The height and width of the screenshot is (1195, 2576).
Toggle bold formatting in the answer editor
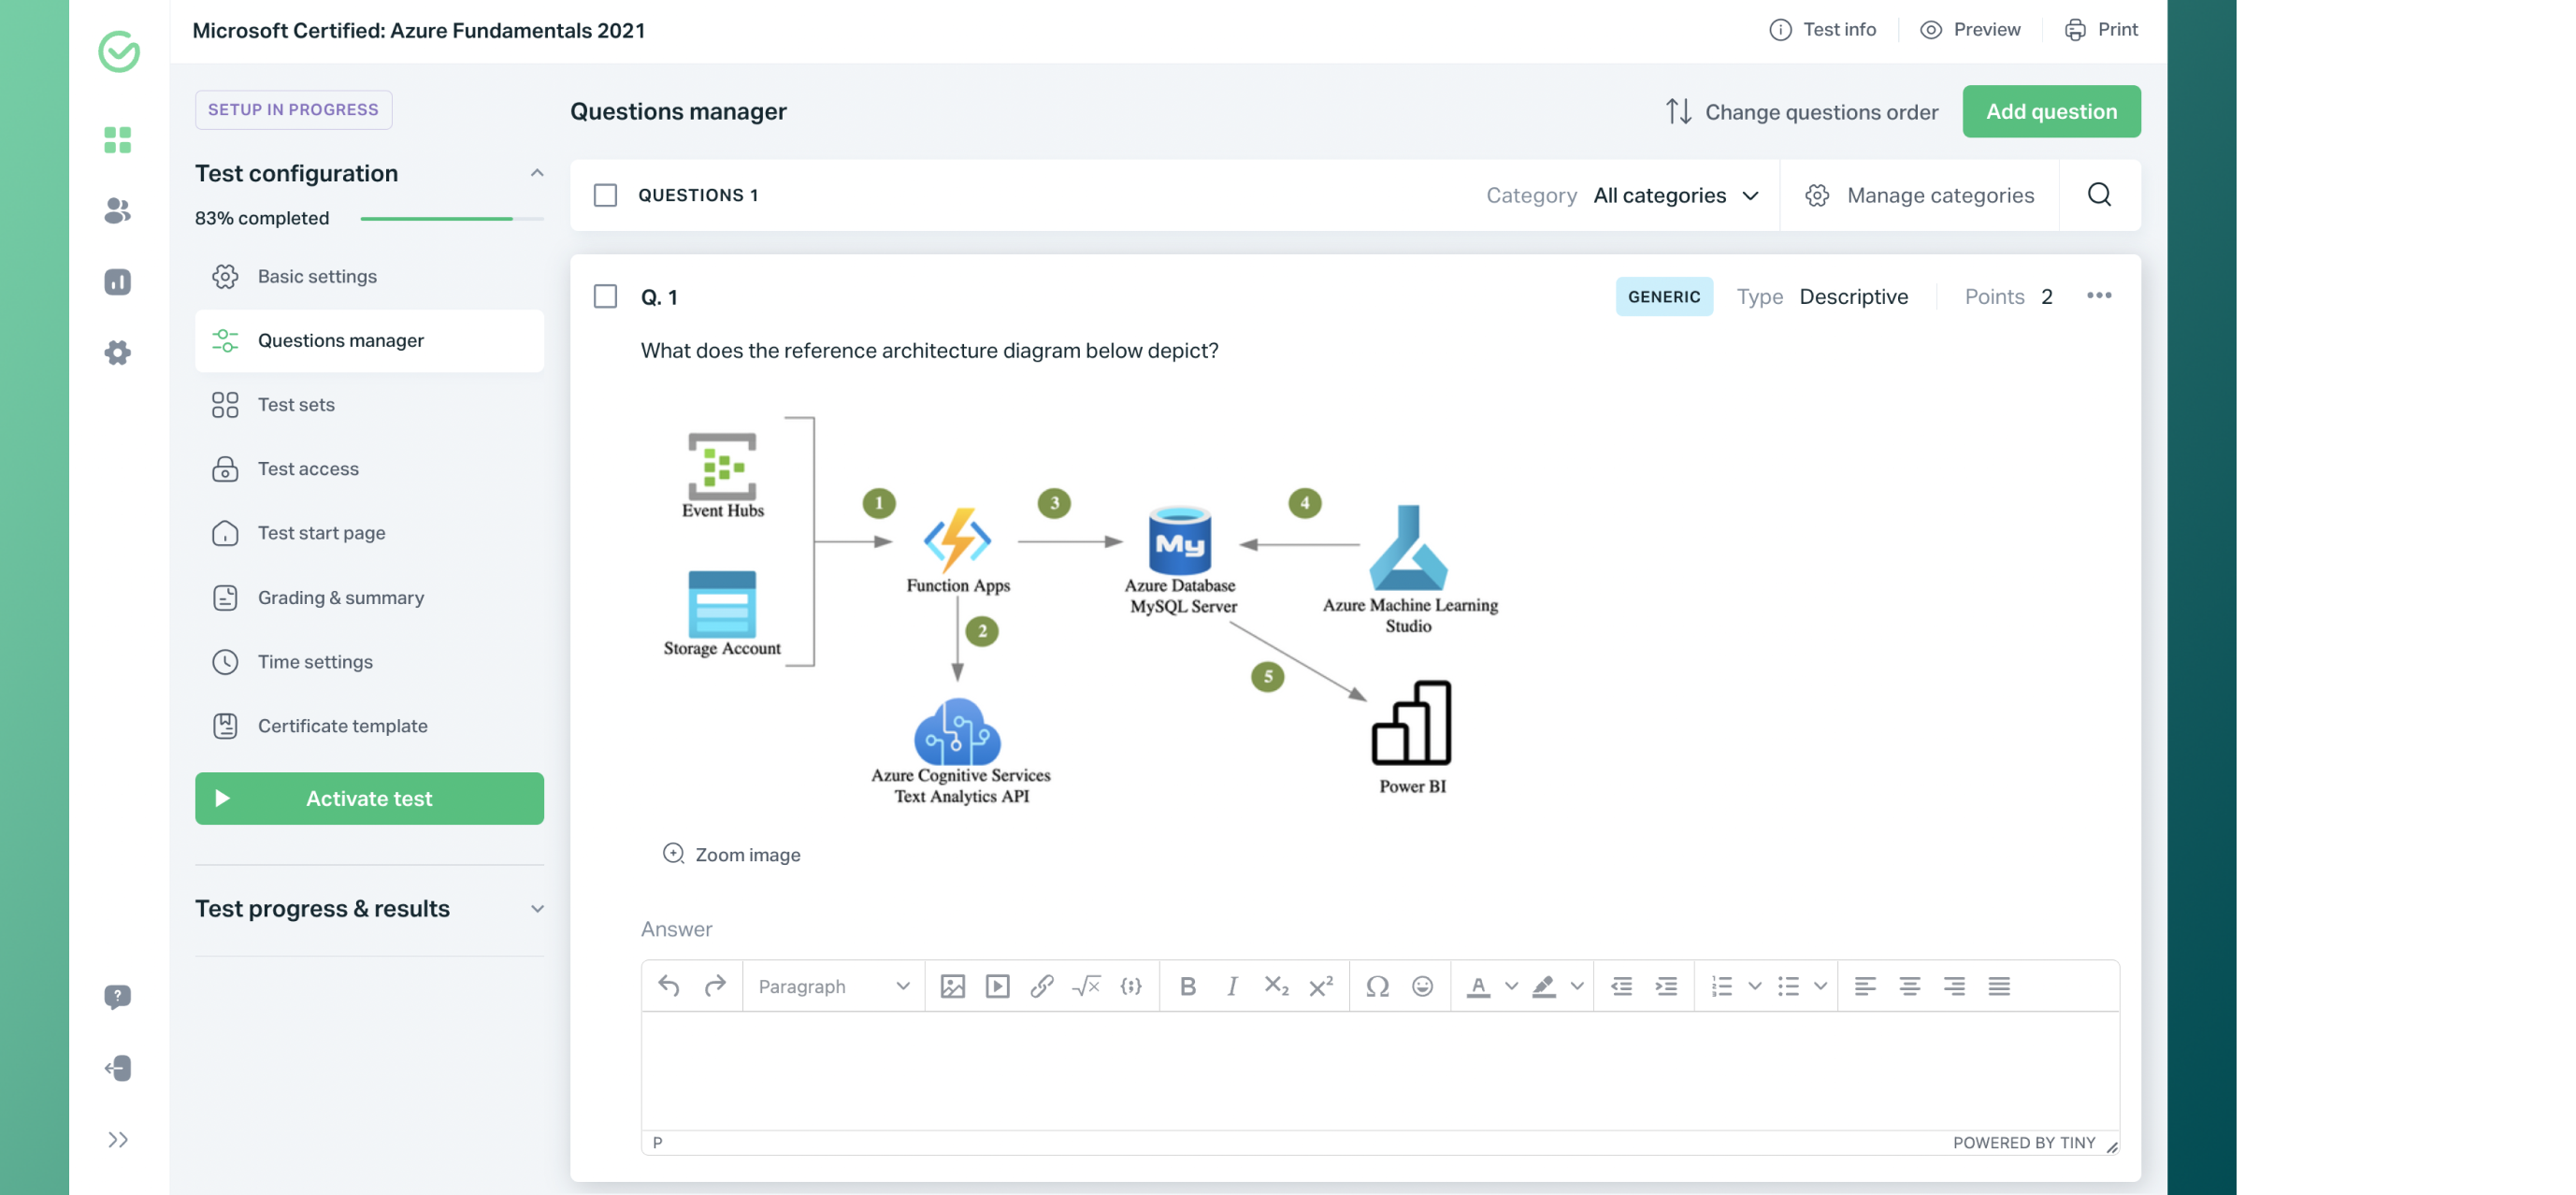click(x=1188, y=986)
